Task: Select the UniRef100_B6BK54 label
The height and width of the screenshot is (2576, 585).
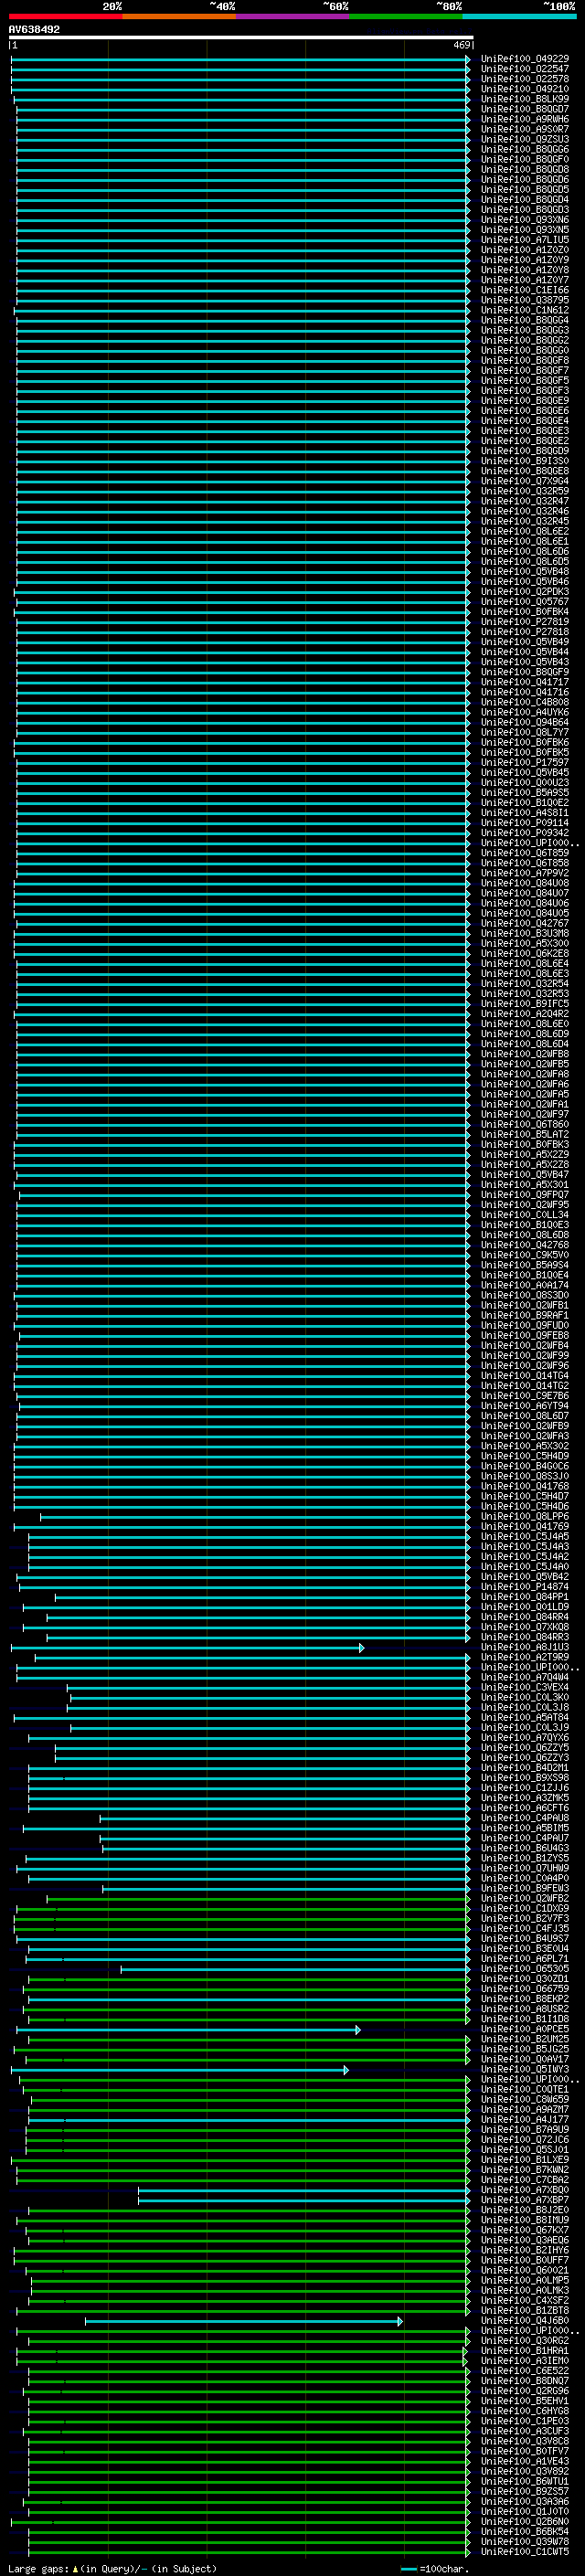Action: (x=525, y=2531)
